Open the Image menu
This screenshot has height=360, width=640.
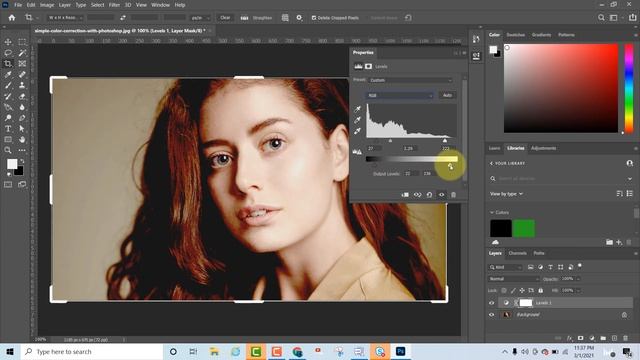[47, 5]
